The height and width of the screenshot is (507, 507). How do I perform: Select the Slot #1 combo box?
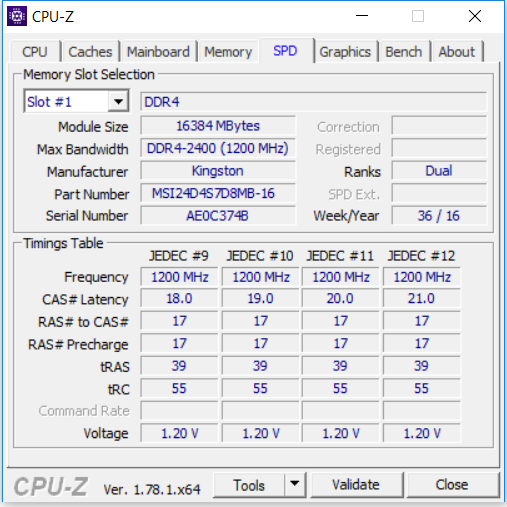(76, 101)
